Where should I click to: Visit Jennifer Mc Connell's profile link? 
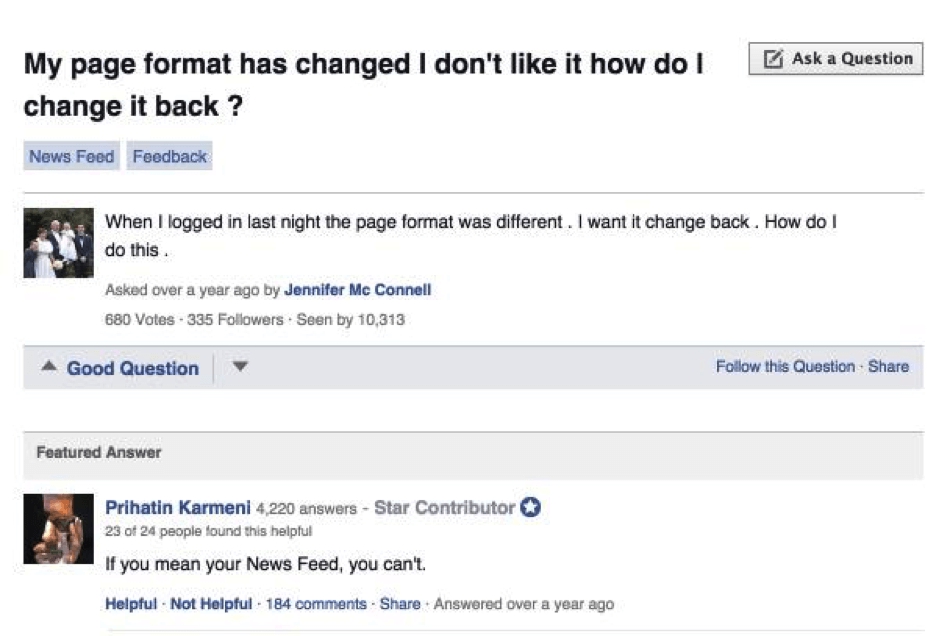click(x=357, y=290)
